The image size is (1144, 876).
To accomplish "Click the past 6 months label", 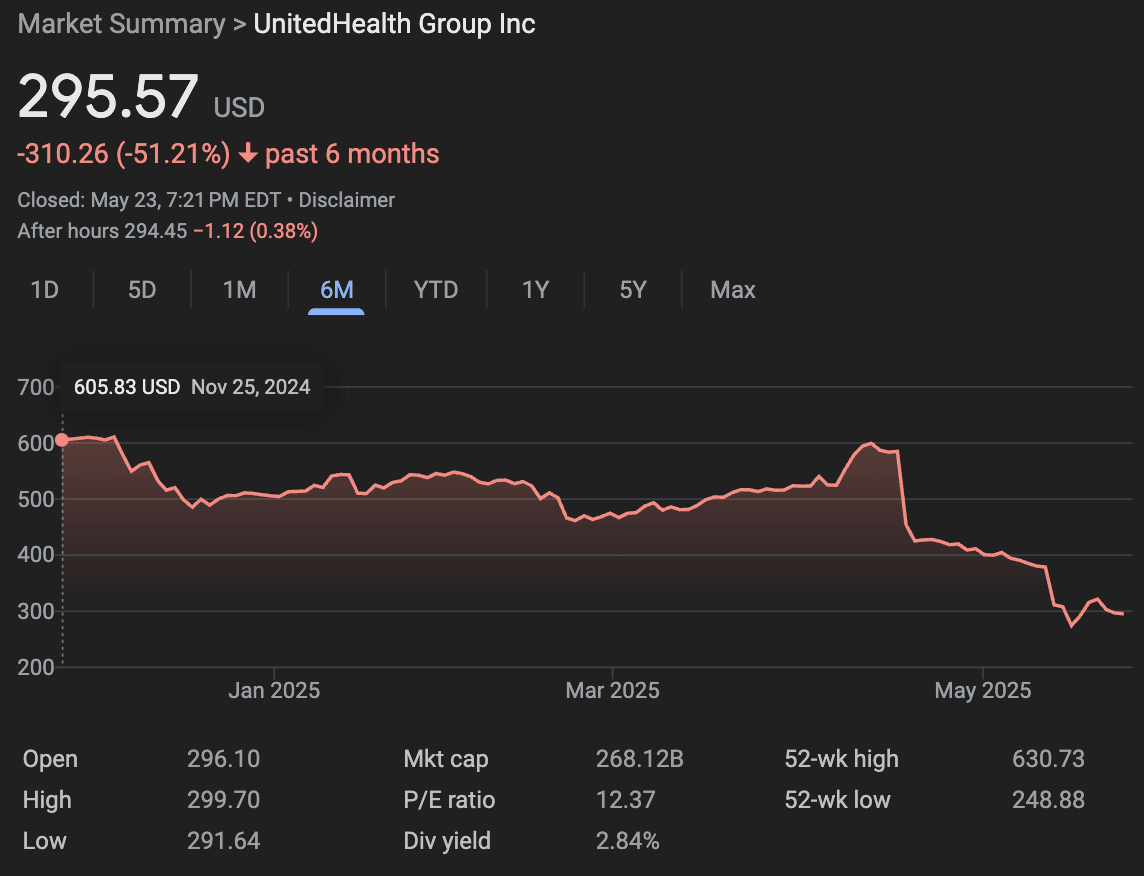I will [352, 154].
